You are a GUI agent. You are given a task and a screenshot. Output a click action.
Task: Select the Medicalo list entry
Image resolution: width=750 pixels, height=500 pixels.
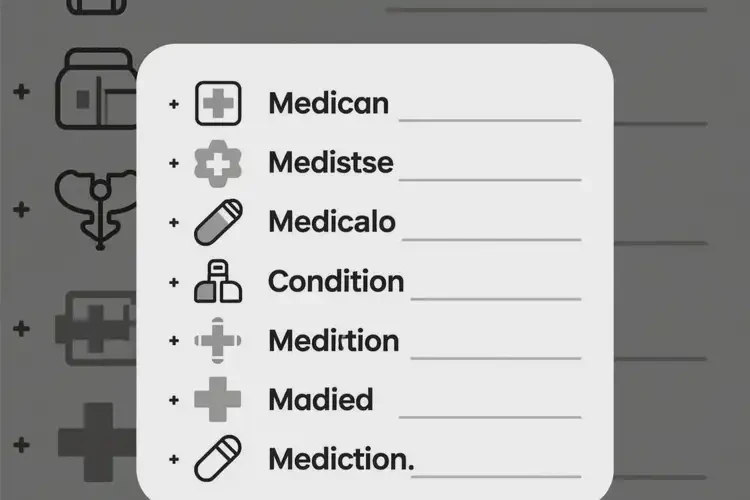(331, 222)
